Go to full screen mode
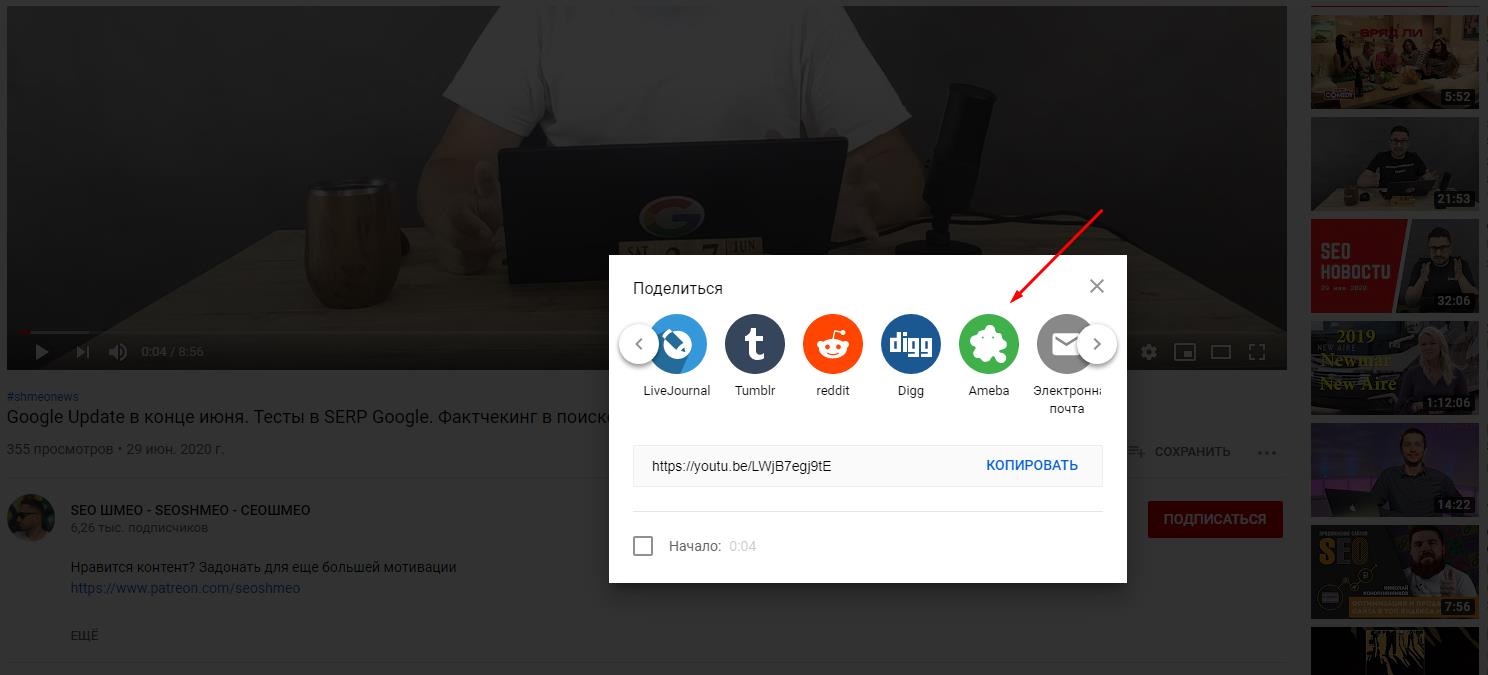This screenshot has width=1488, height=675. pyautogui.click(x=1257, y=352)
